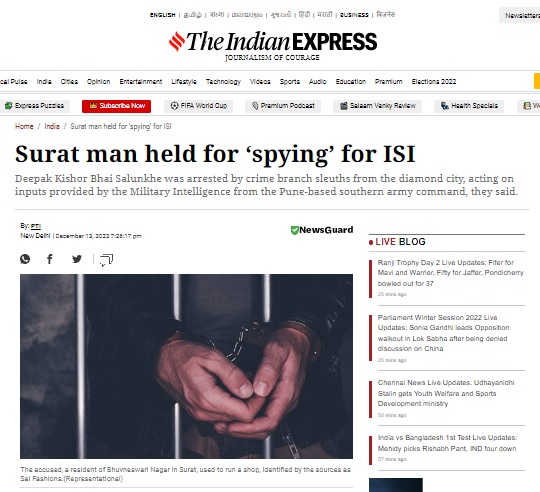Click the Subscribe Now button

116,106
